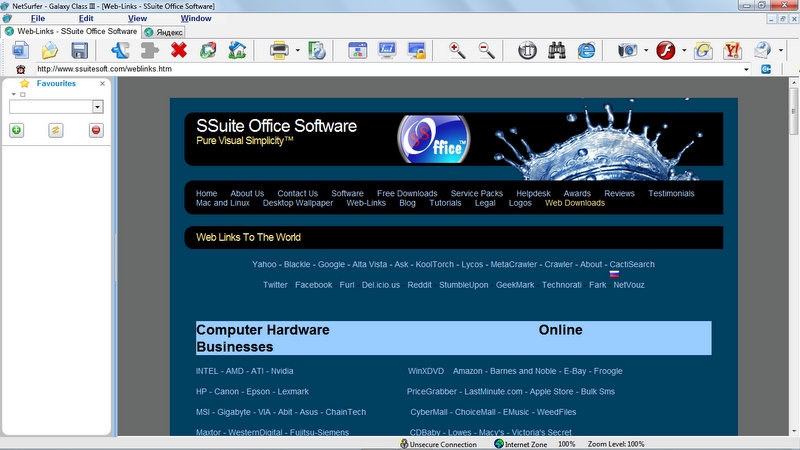
Task: Open the Yahoo mail icon
Action: click(x=733, y=51)
